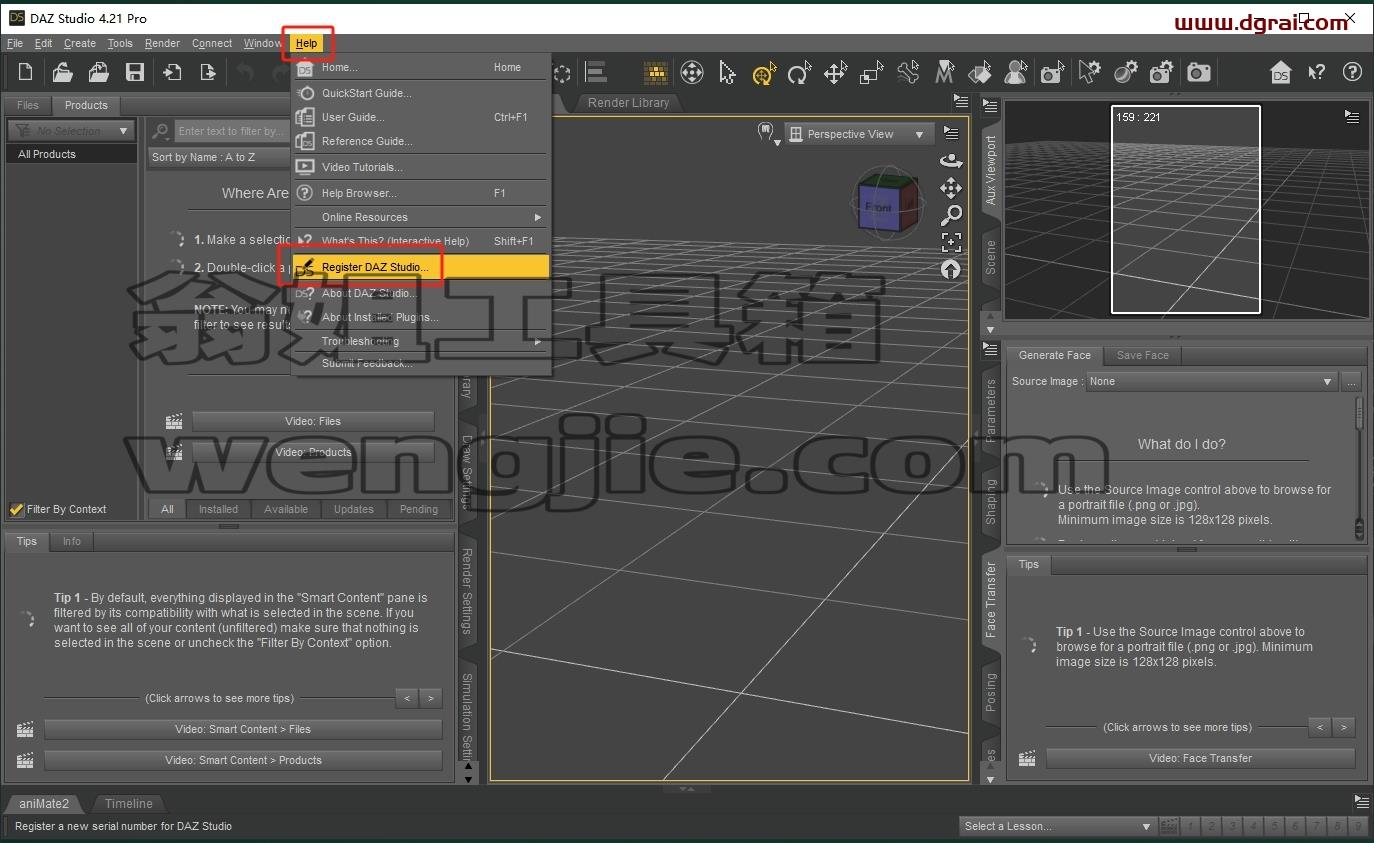
Task: Open the Select a Lesson dropdown
Action: (x=1058, y=826)
